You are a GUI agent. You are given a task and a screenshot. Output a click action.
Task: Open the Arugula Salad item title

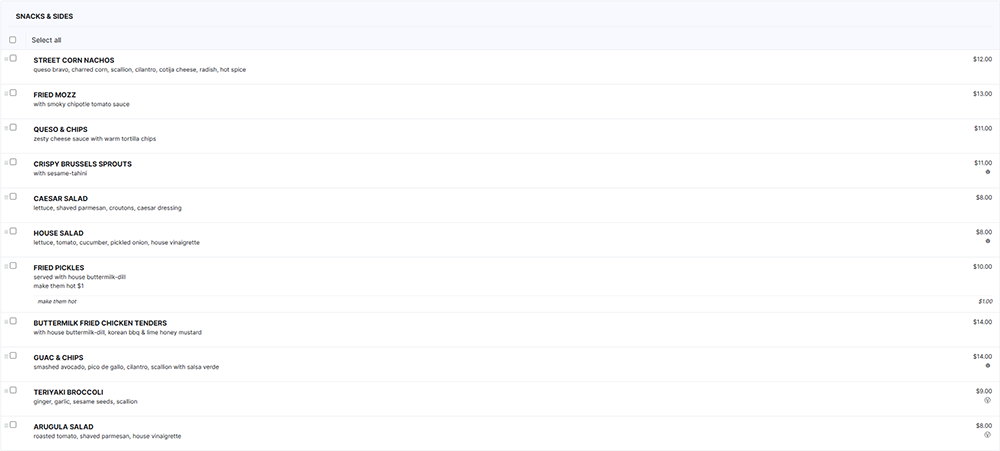coord(63,427)
